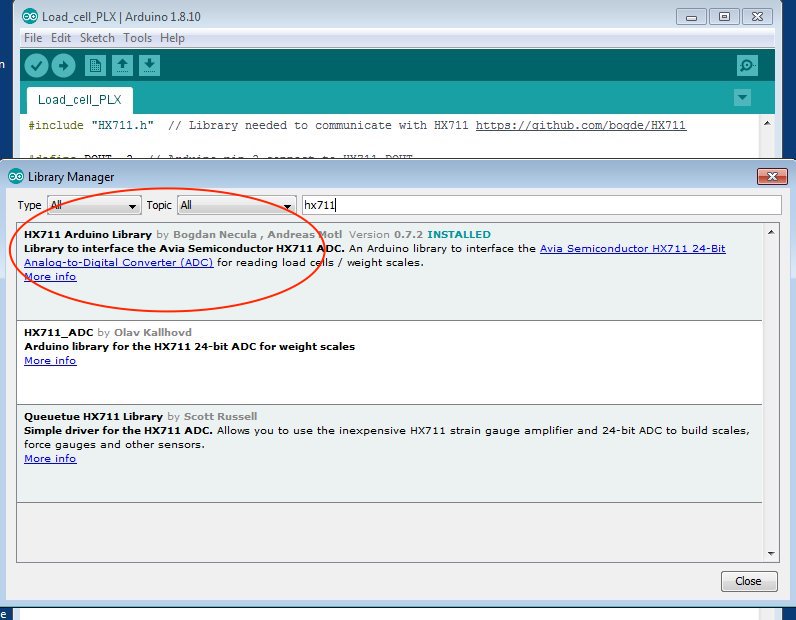The width and height of the screenshot is (796, 620).
Task: Click the New sketch icon in the Arduino toolbar
Action: (x=95, y=66)
